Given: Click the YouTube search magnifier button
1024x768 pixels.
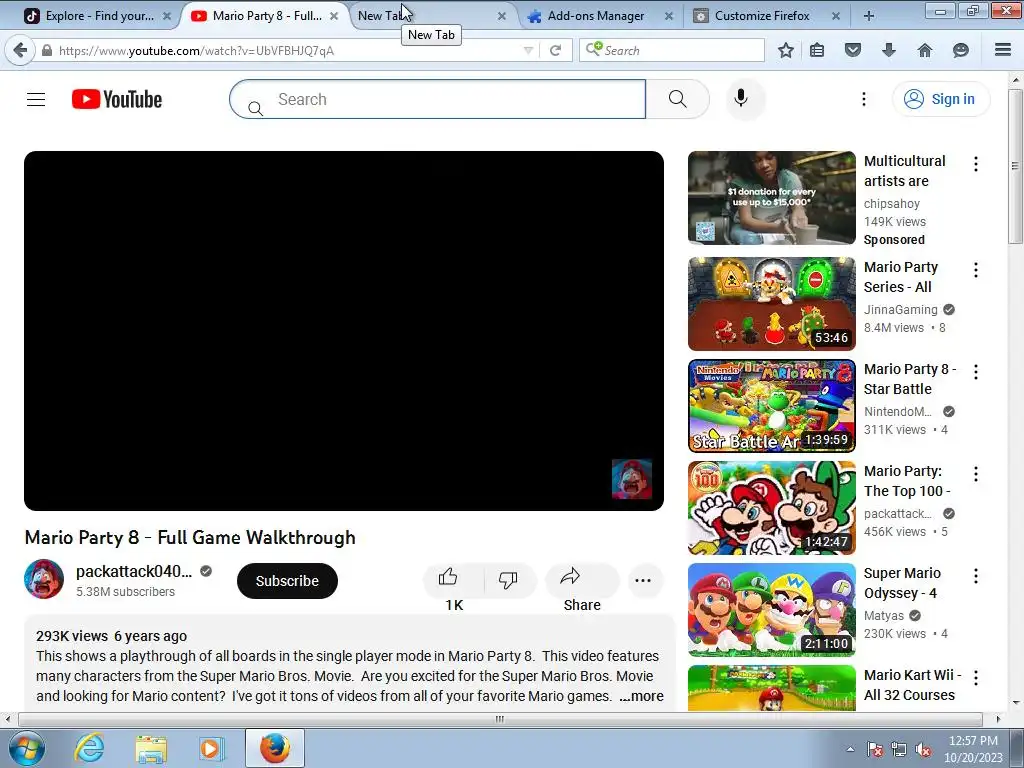Looking at the screenshot, I should pyautogui.click(x=677, y=99).
